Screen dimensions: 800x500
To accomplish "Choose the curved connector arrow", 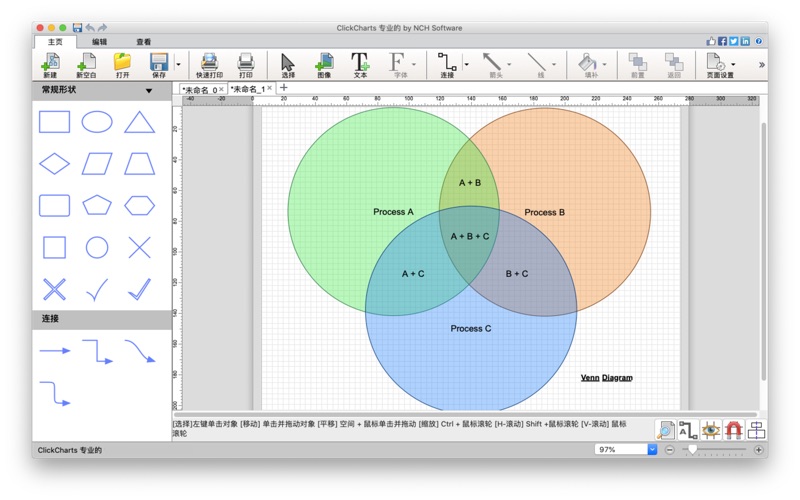I will [139, 351].
